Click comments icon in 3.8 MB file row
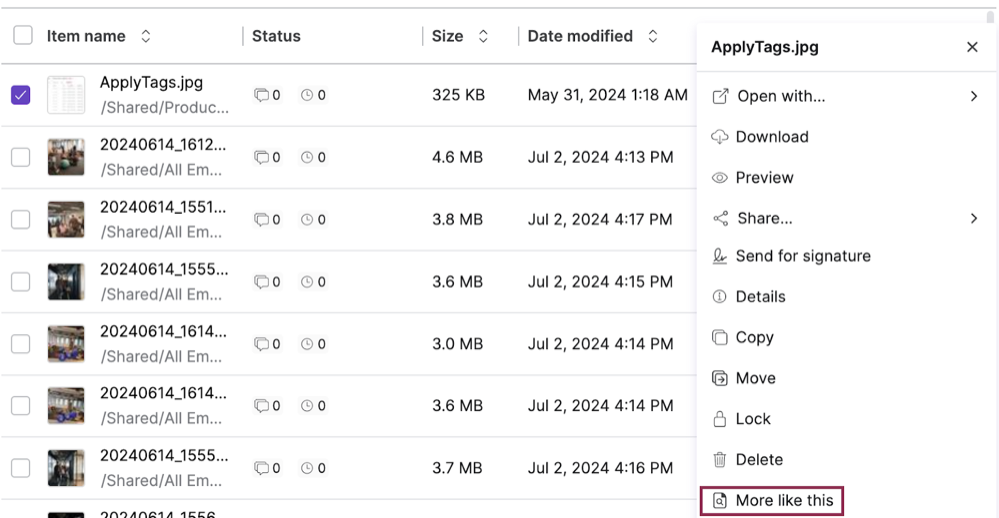This screenshot has width=999, height=518. [x=261, y=220]
